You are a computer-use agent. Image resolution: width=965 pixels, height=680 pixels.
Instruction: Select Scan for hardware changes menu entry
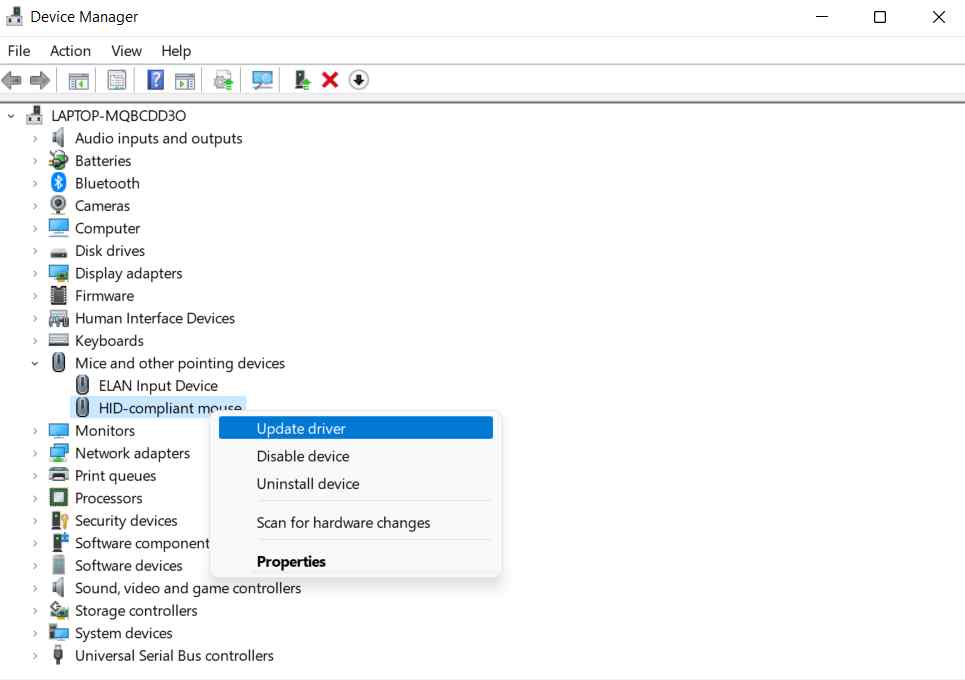click(356, 522)
